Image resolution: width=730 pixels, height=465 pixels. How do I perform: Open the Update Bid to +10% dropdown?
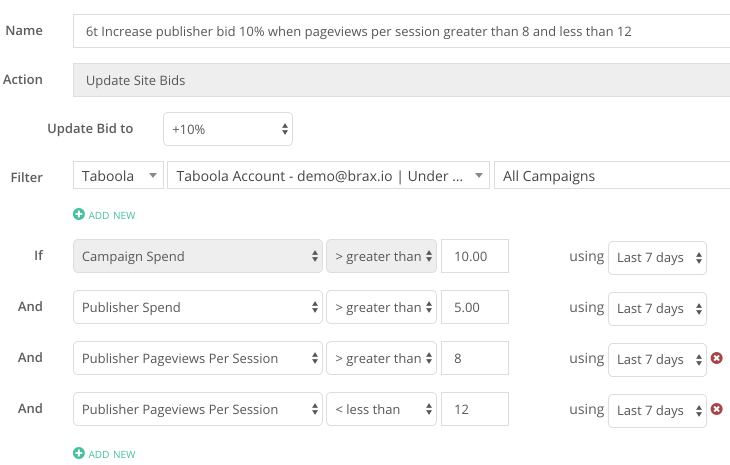point(228,129)
